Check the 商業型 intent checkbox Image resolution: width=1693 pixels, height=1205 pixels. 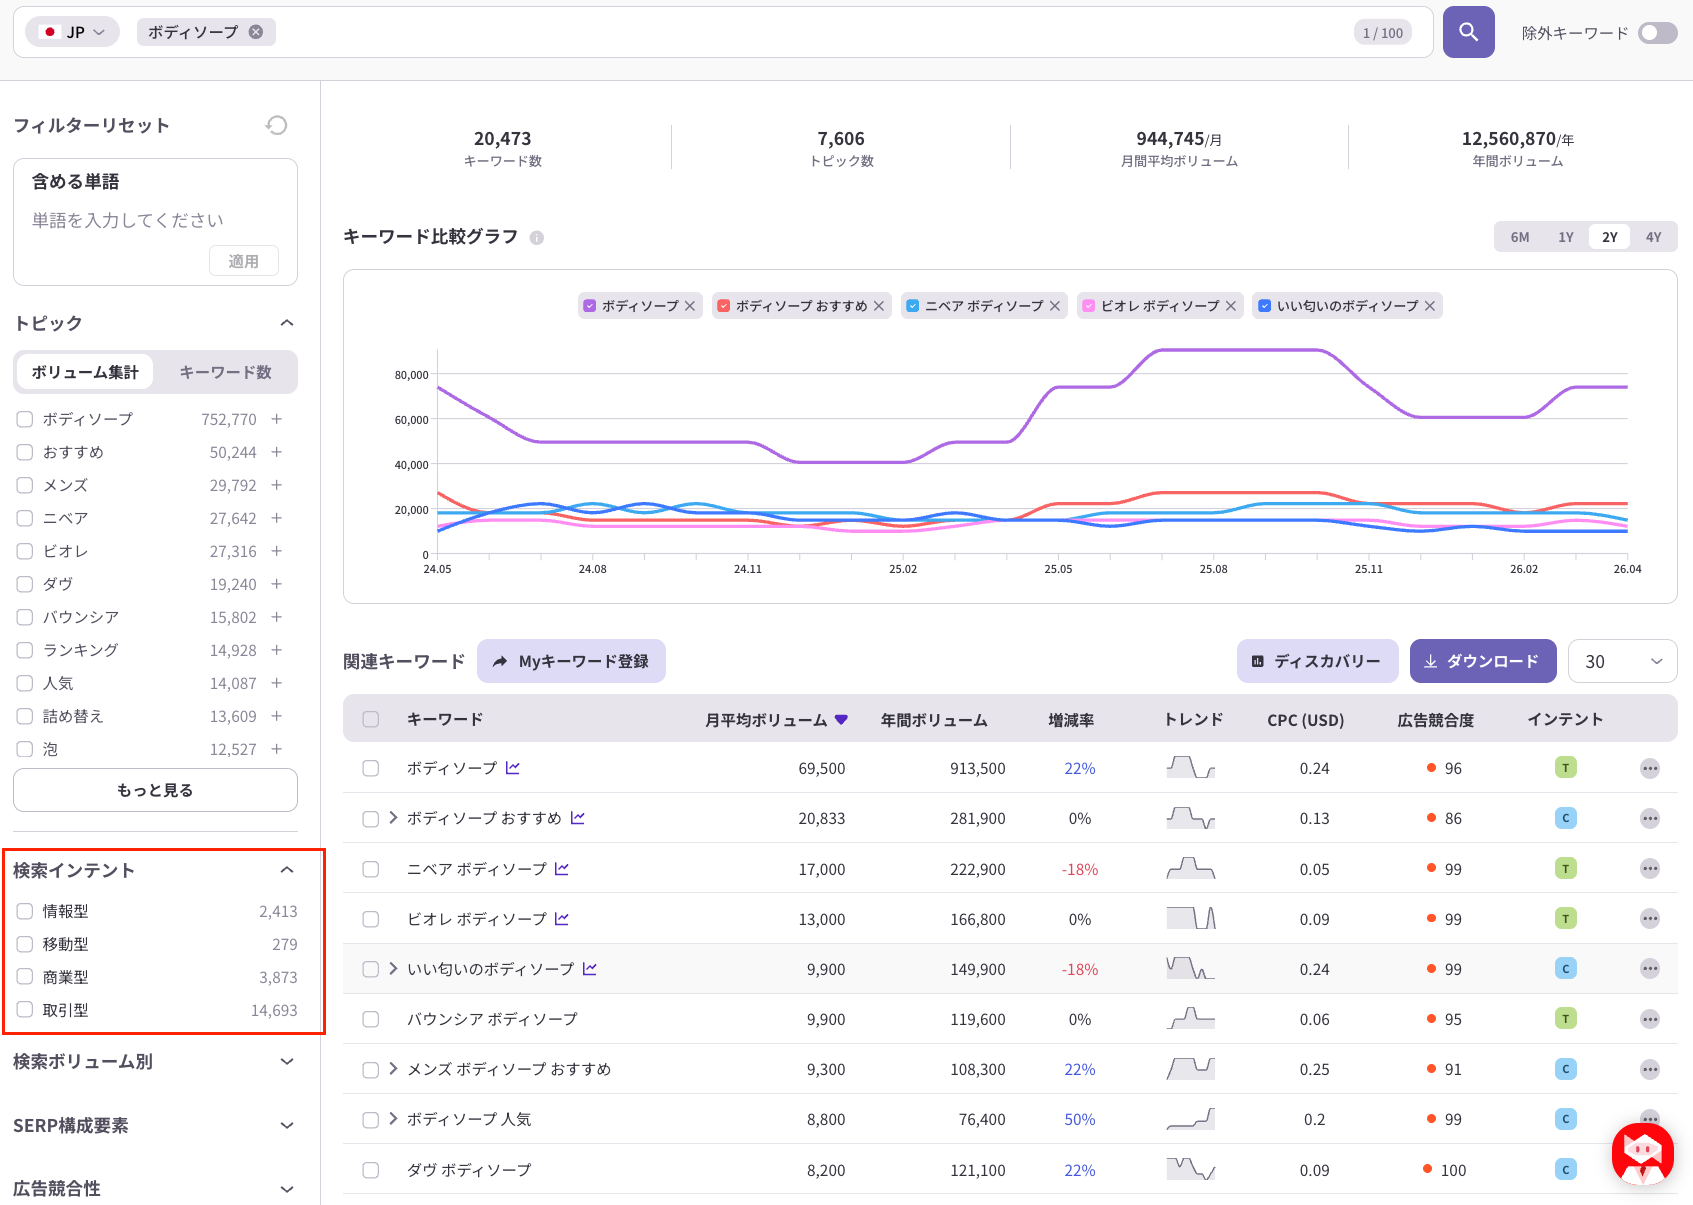pos(25,977)
